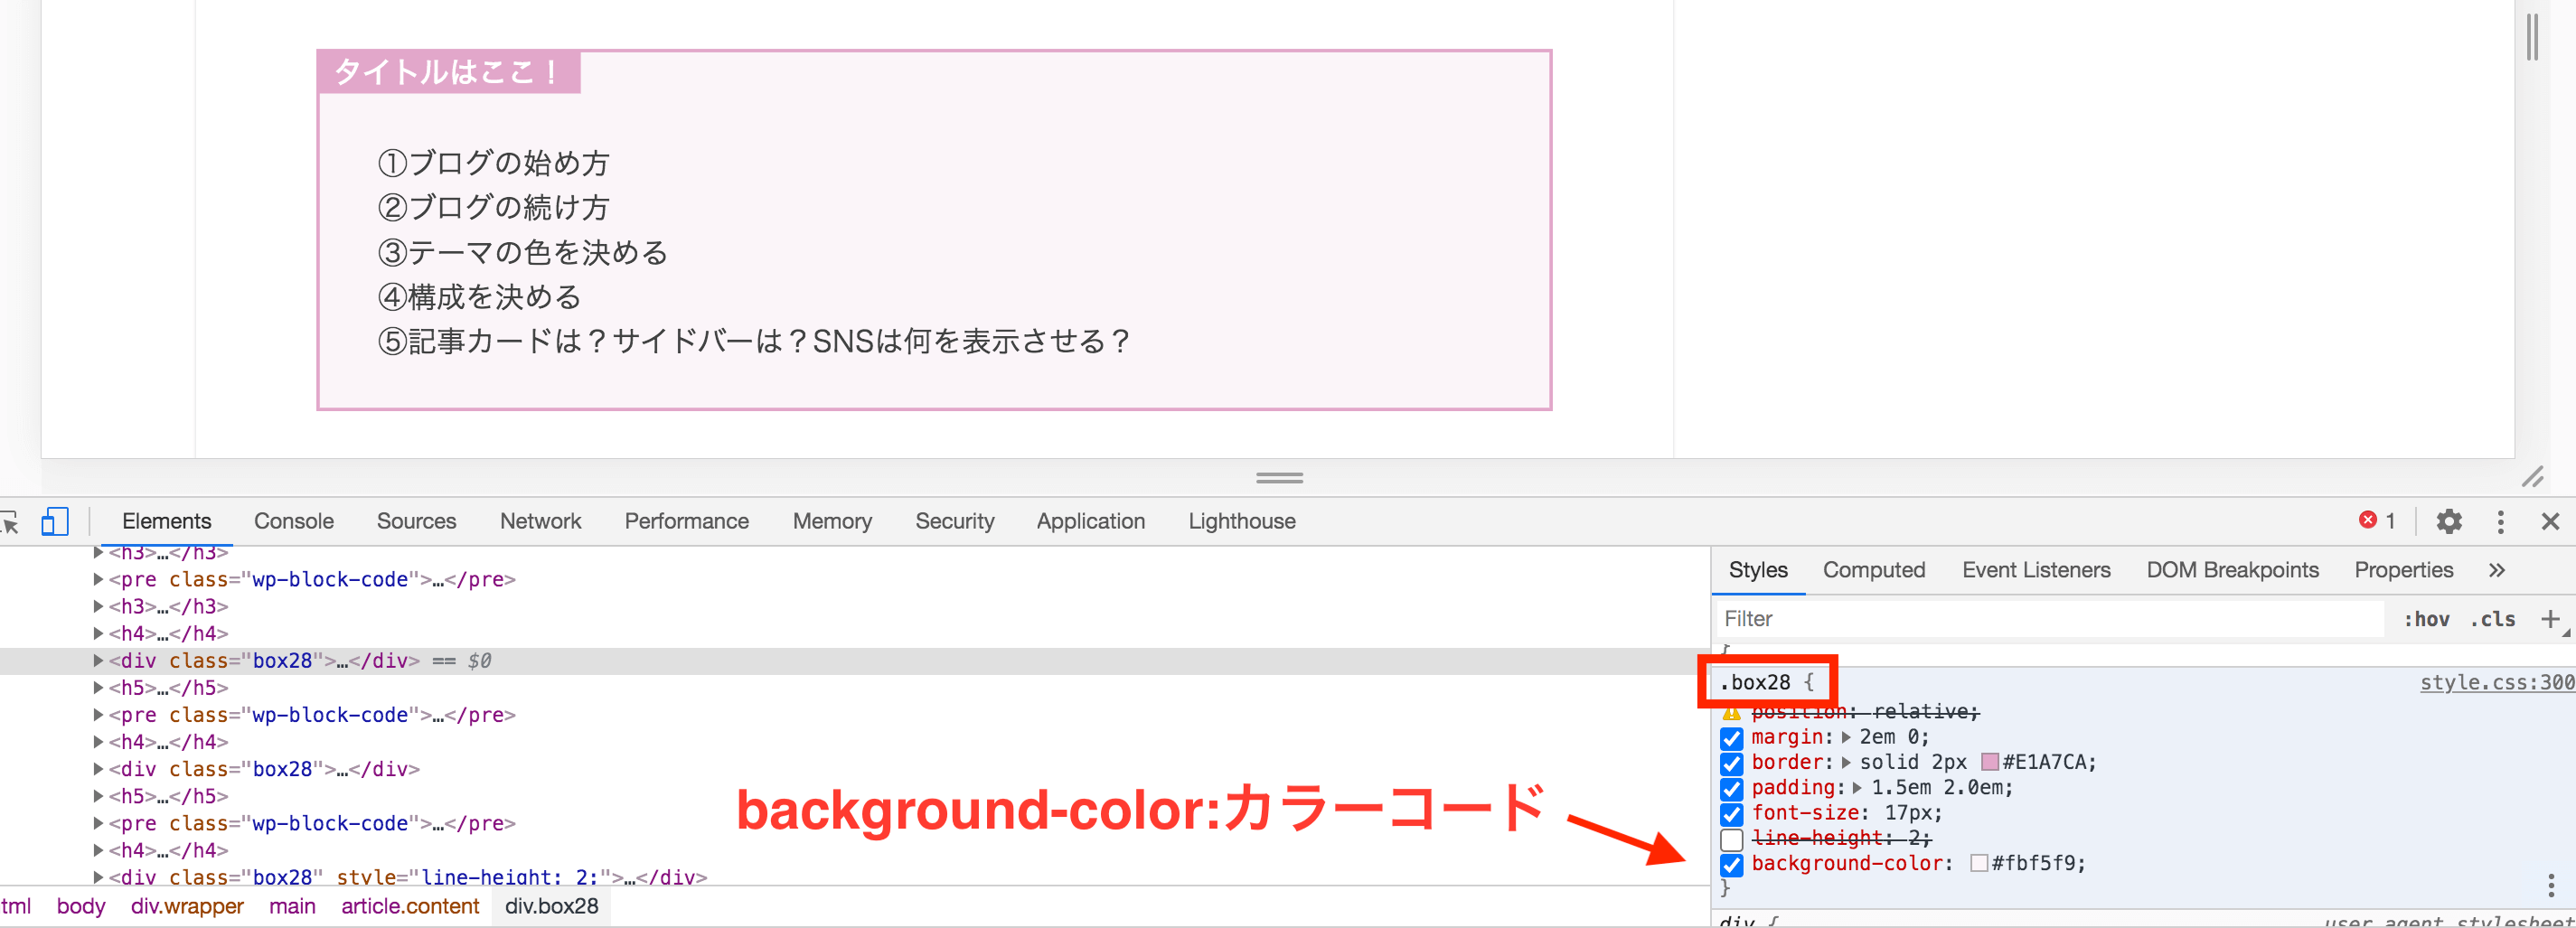The image size is (2576, 928).
Task: Click the page heading タイトルはここ！
Action: coord(447,72)
